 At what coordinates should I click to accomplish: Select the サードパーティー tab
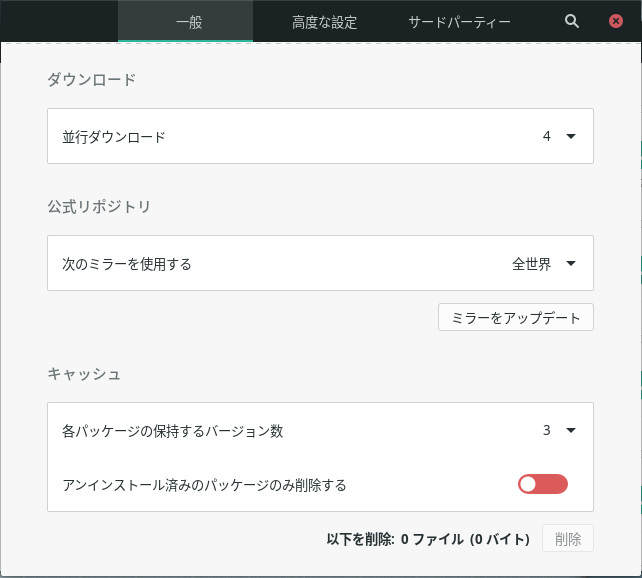(460, 21)
